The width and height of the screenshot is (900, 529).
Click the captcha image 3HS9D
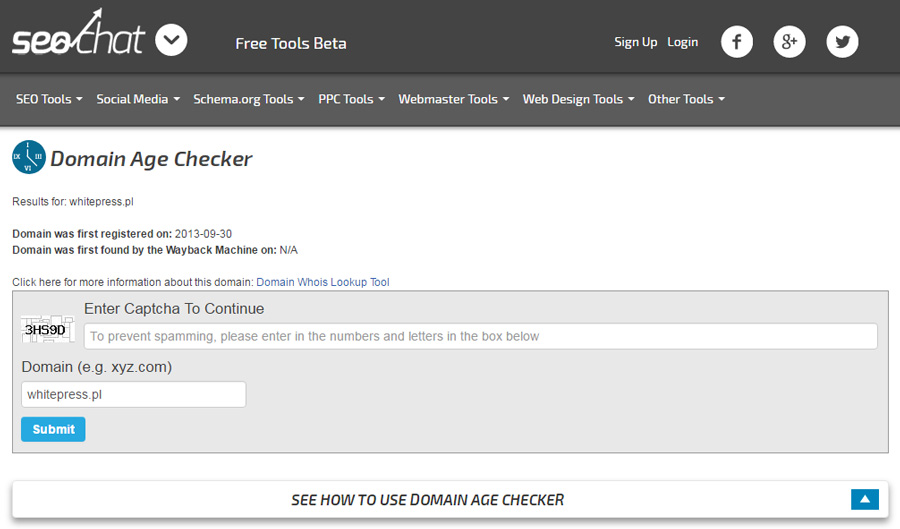(48, 329)
